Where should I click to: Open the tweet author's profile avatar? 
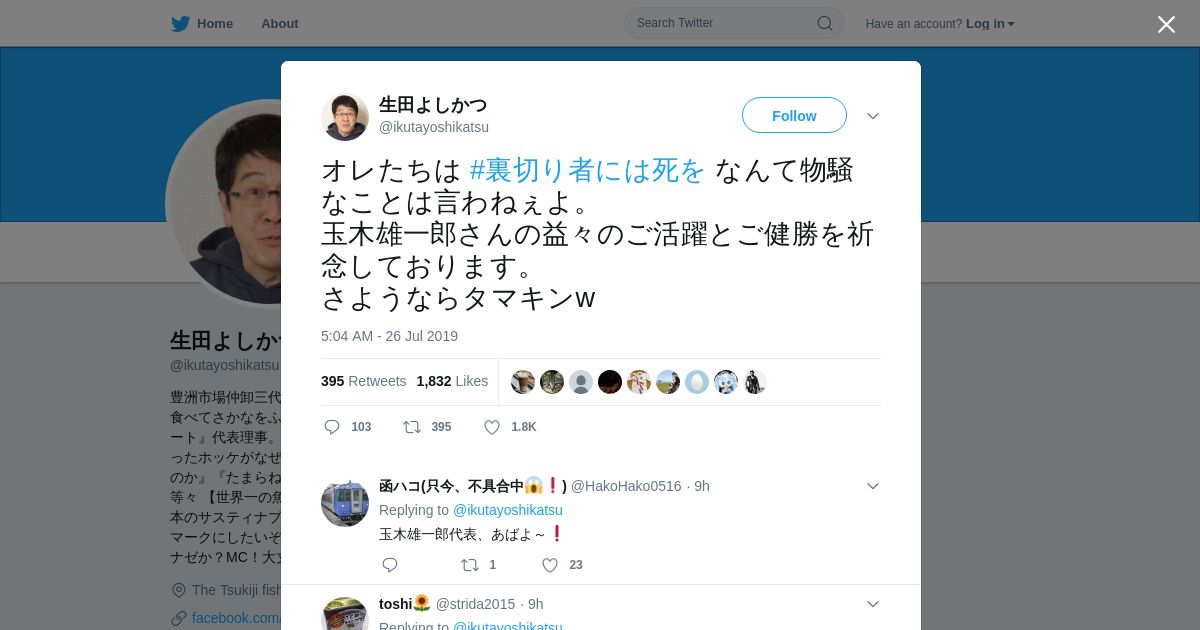click(x=345, y=117)
